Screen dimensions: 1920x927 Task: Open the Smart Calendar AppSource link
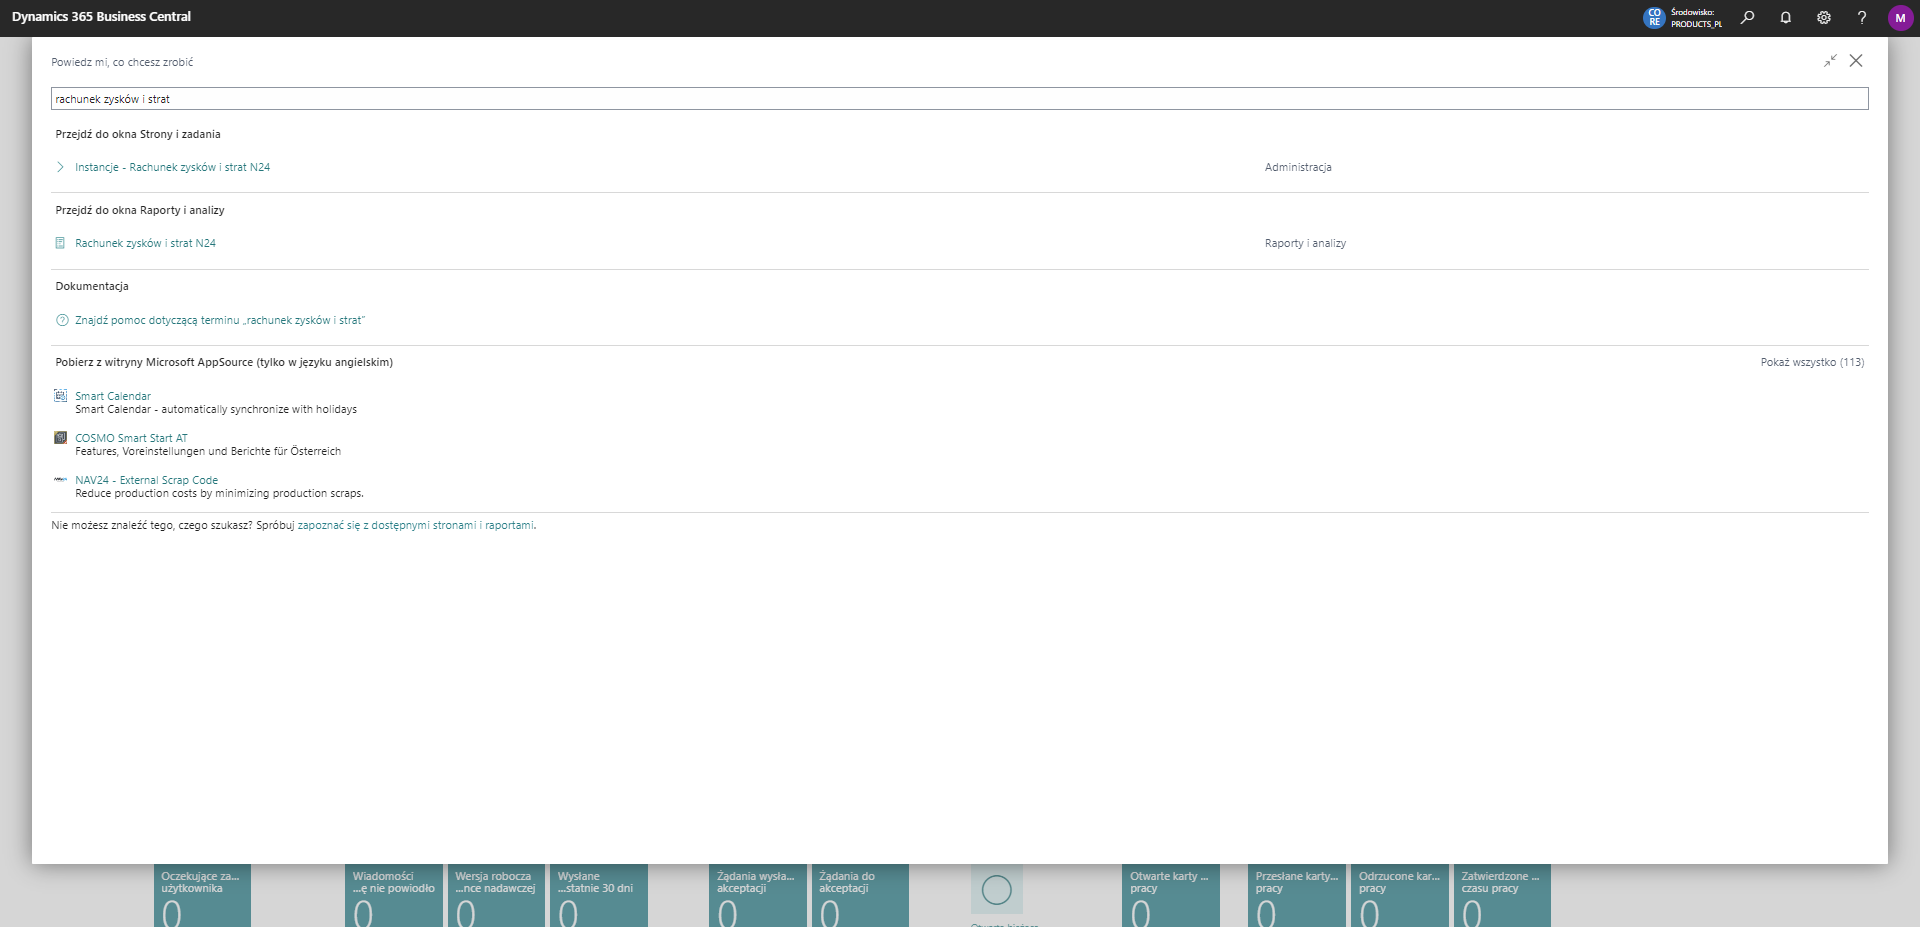click(113, 396)
